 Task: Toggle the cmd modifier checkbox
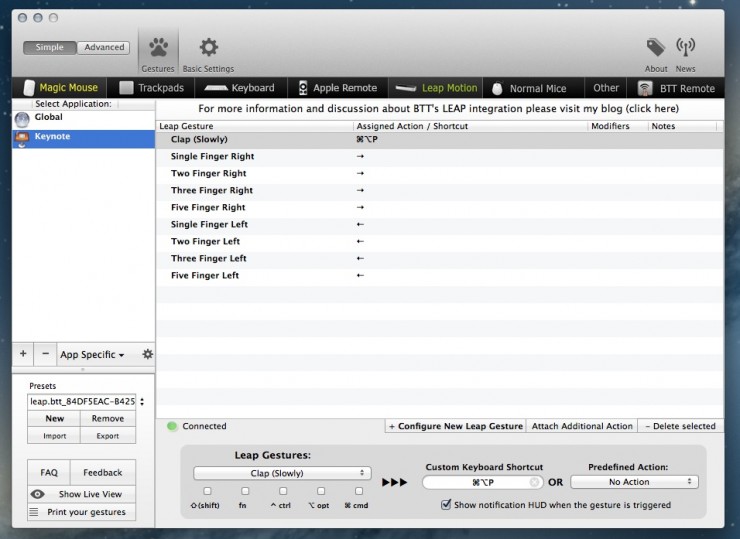(359, 491)
